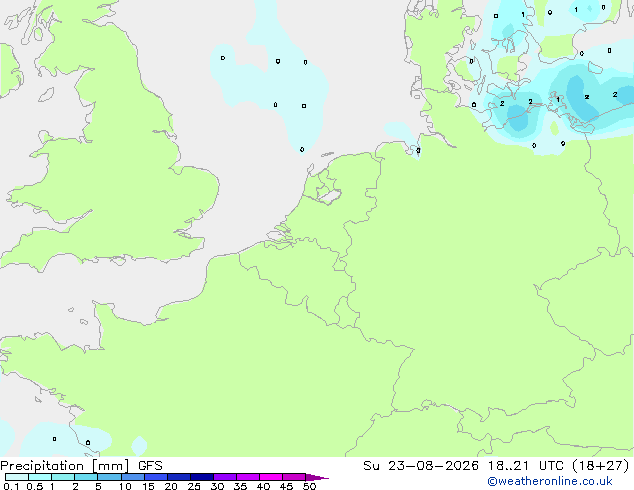Select the 35–40 mm legend color box
Screen dimensions: 634x490
click(248, 477)
